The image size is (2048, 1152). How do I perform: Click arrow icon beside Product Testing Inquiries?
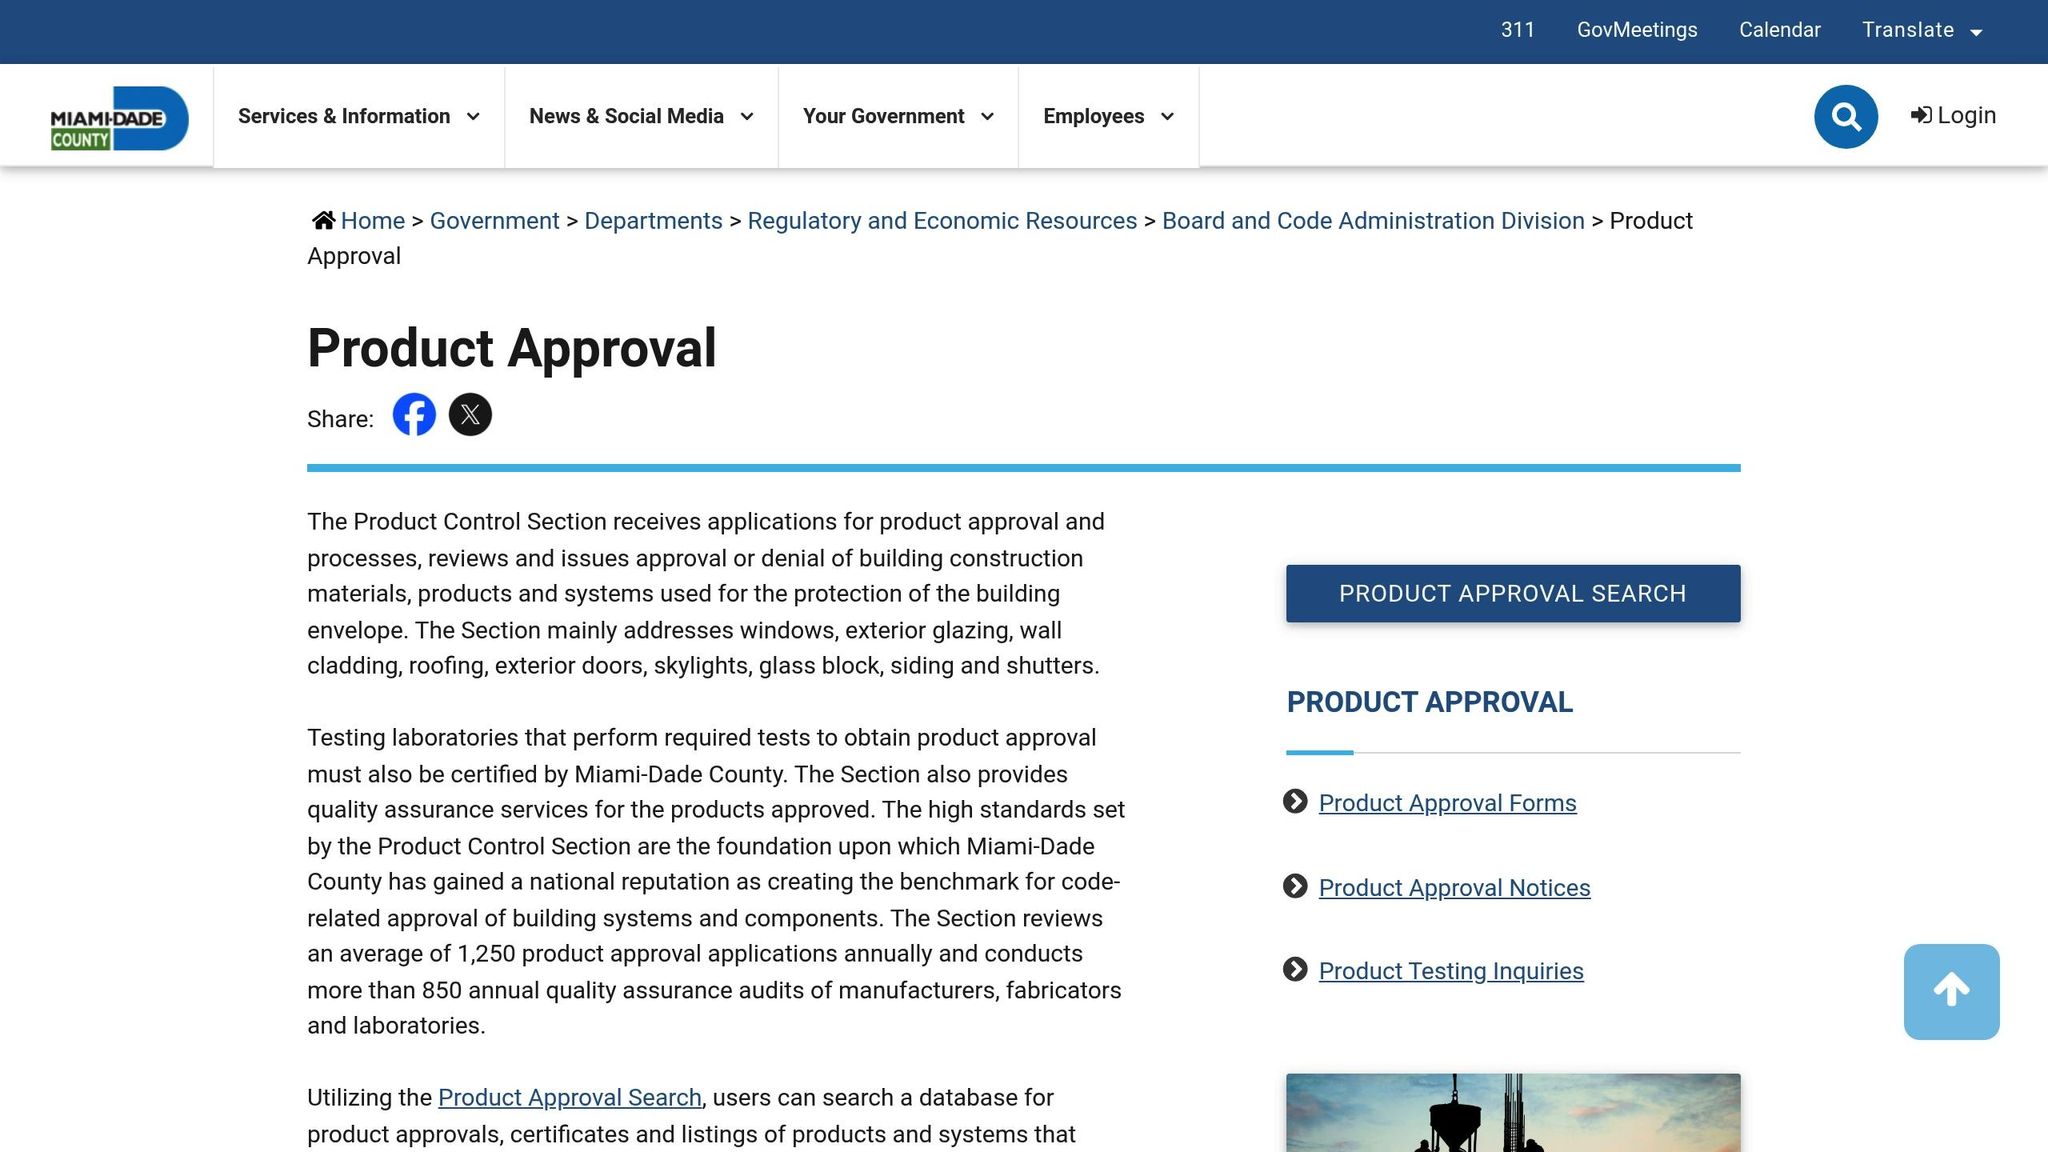[x=1295, y=970]
